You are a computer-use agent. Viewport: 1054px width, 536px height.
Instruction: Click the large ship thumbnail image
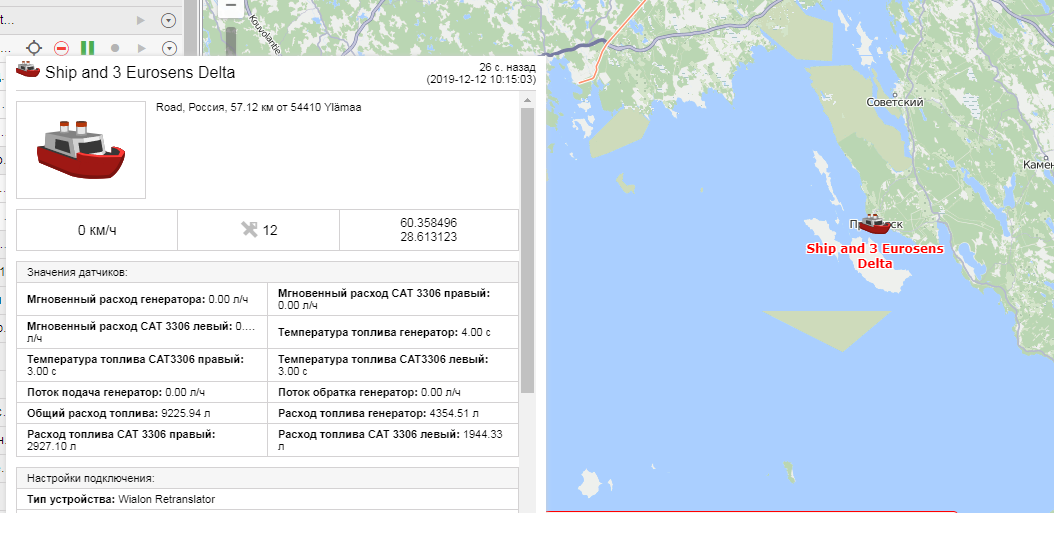pos(81,149)
